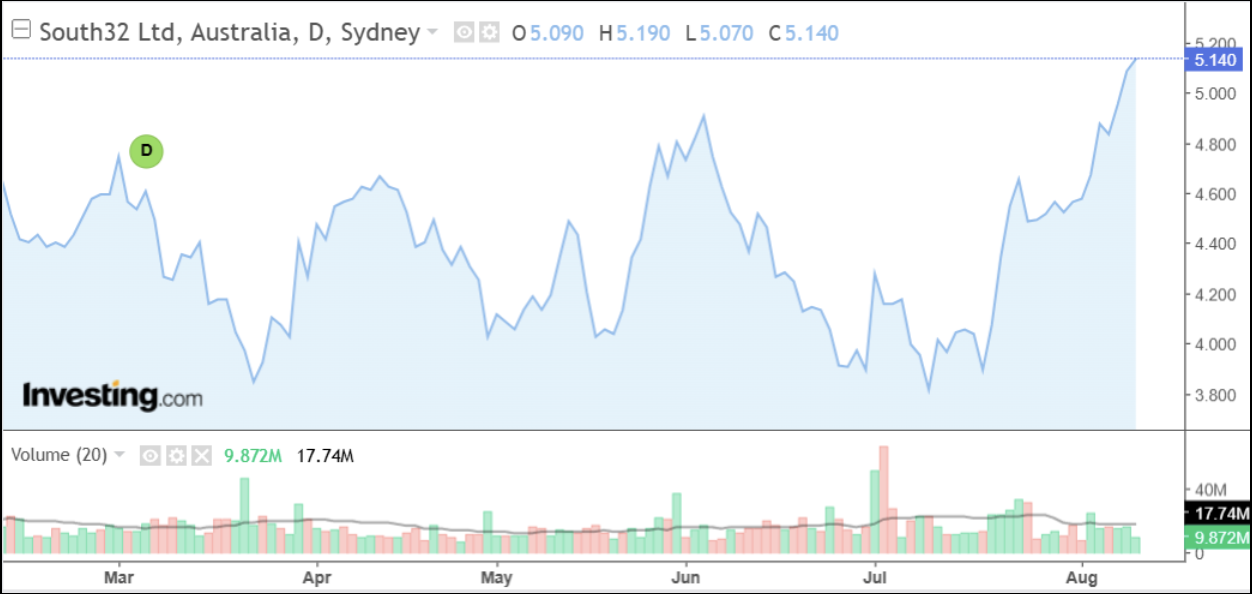Click the Mar date axis label
1254x594 pixels.
pos(119,577)
